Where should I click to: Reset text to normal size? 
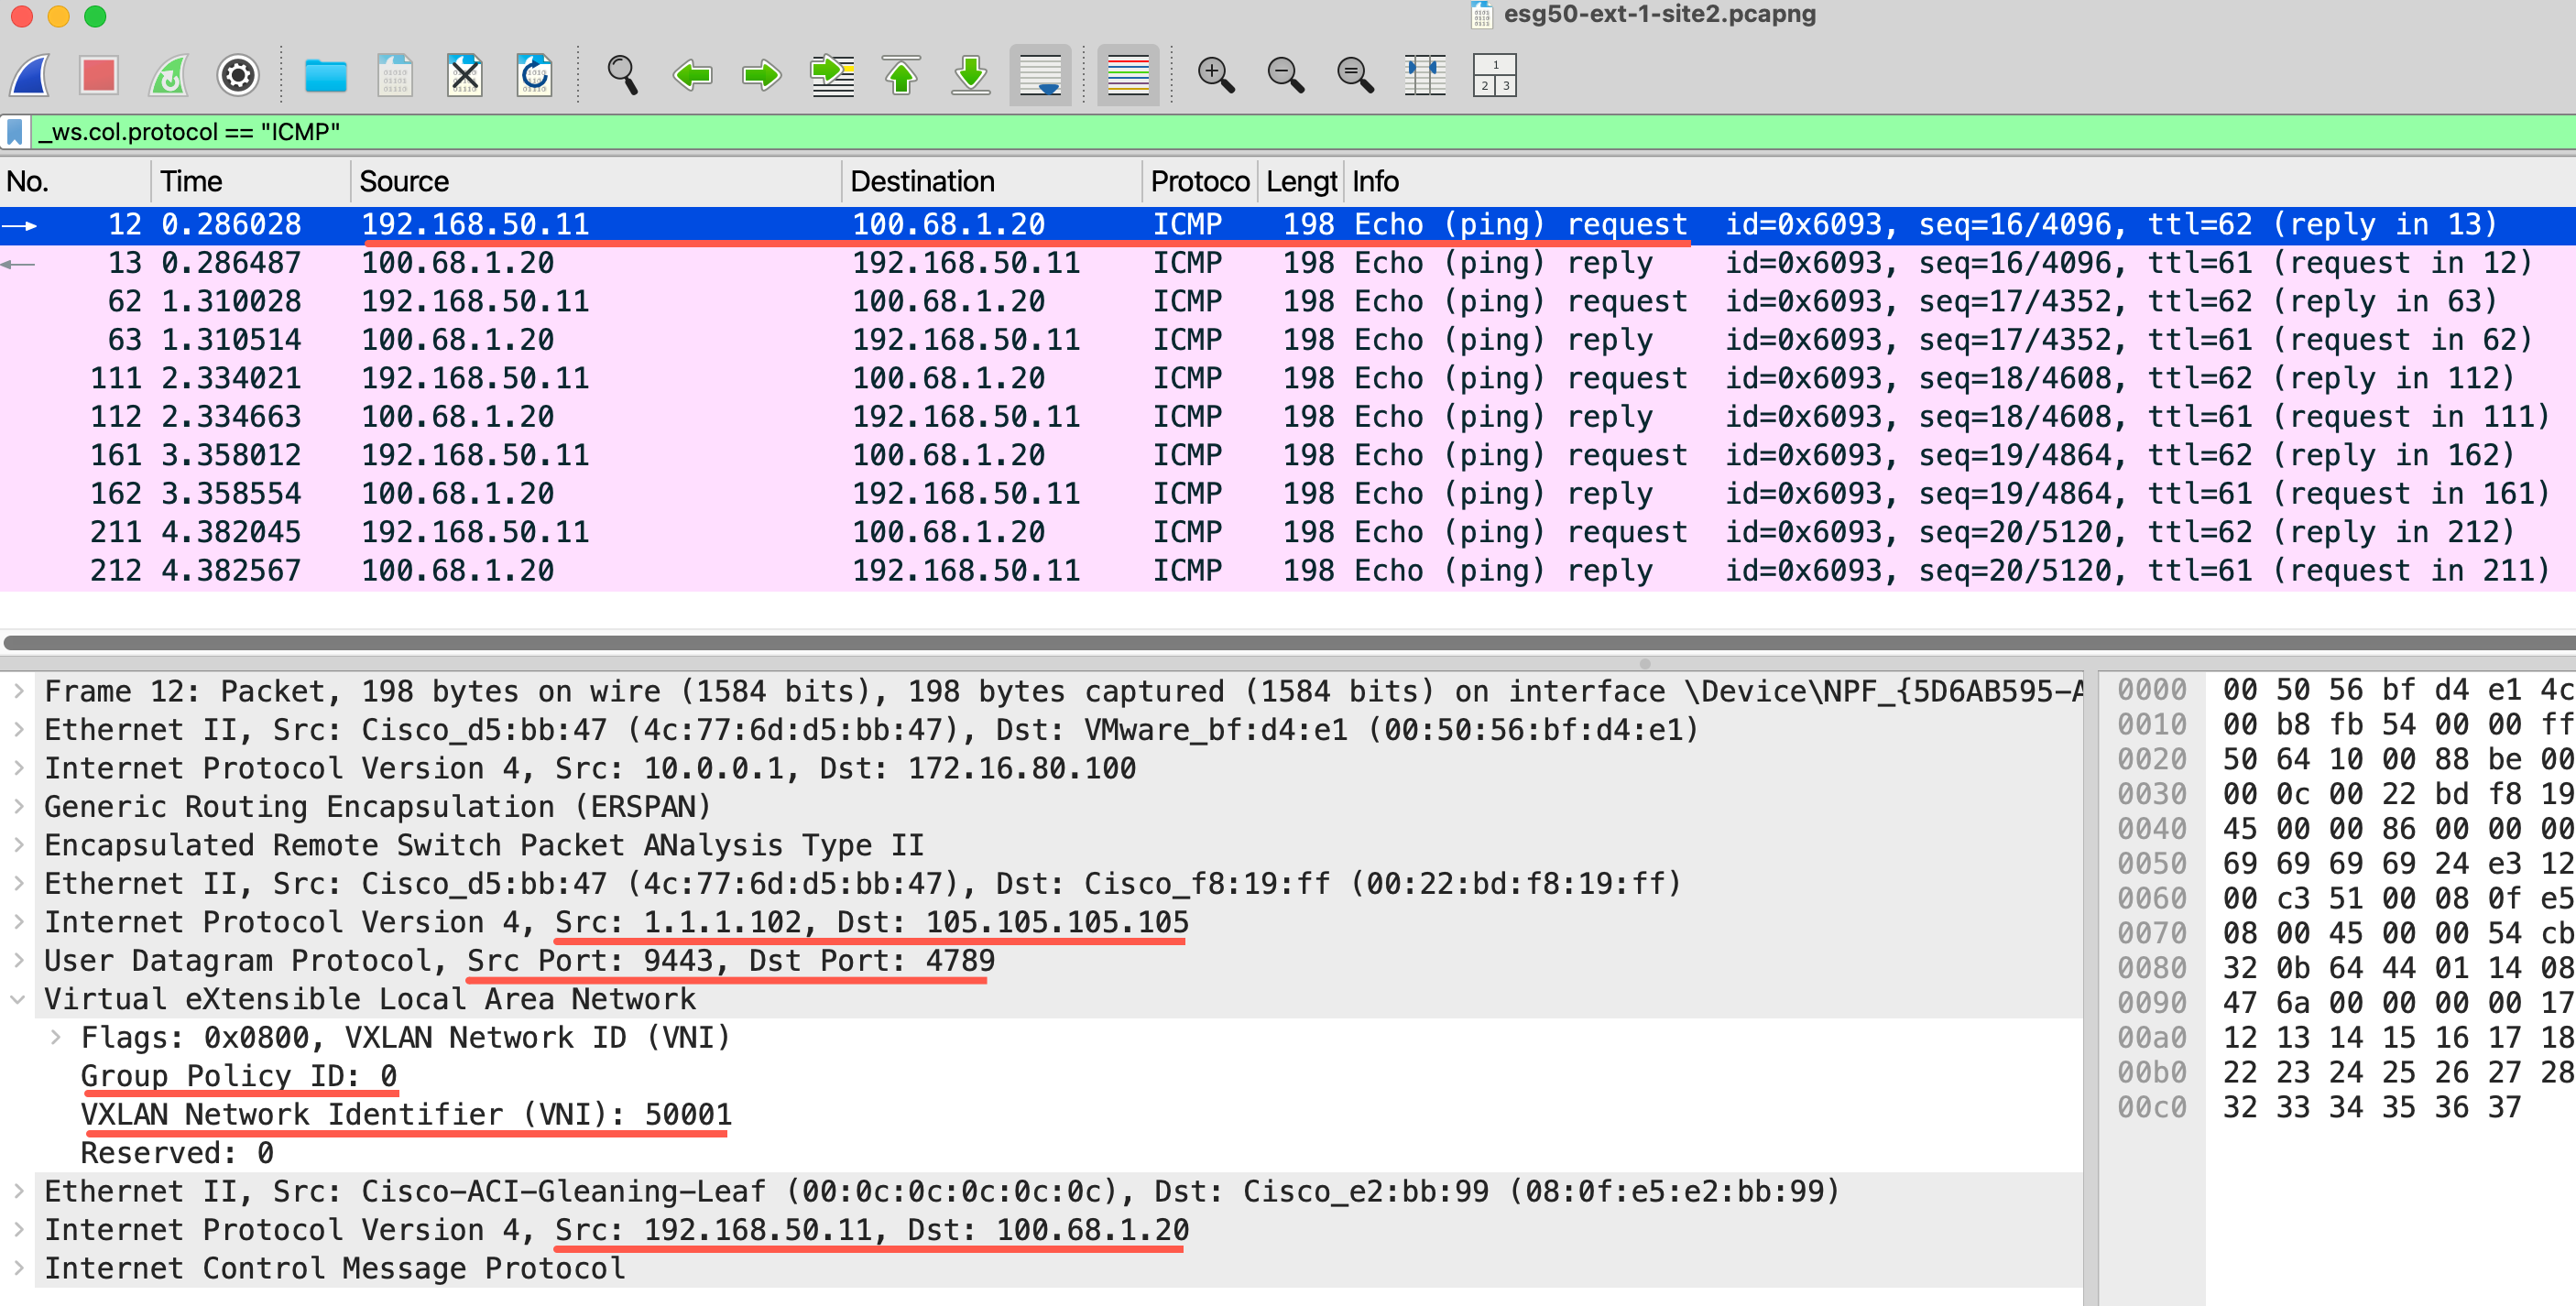pos(1355,75)
